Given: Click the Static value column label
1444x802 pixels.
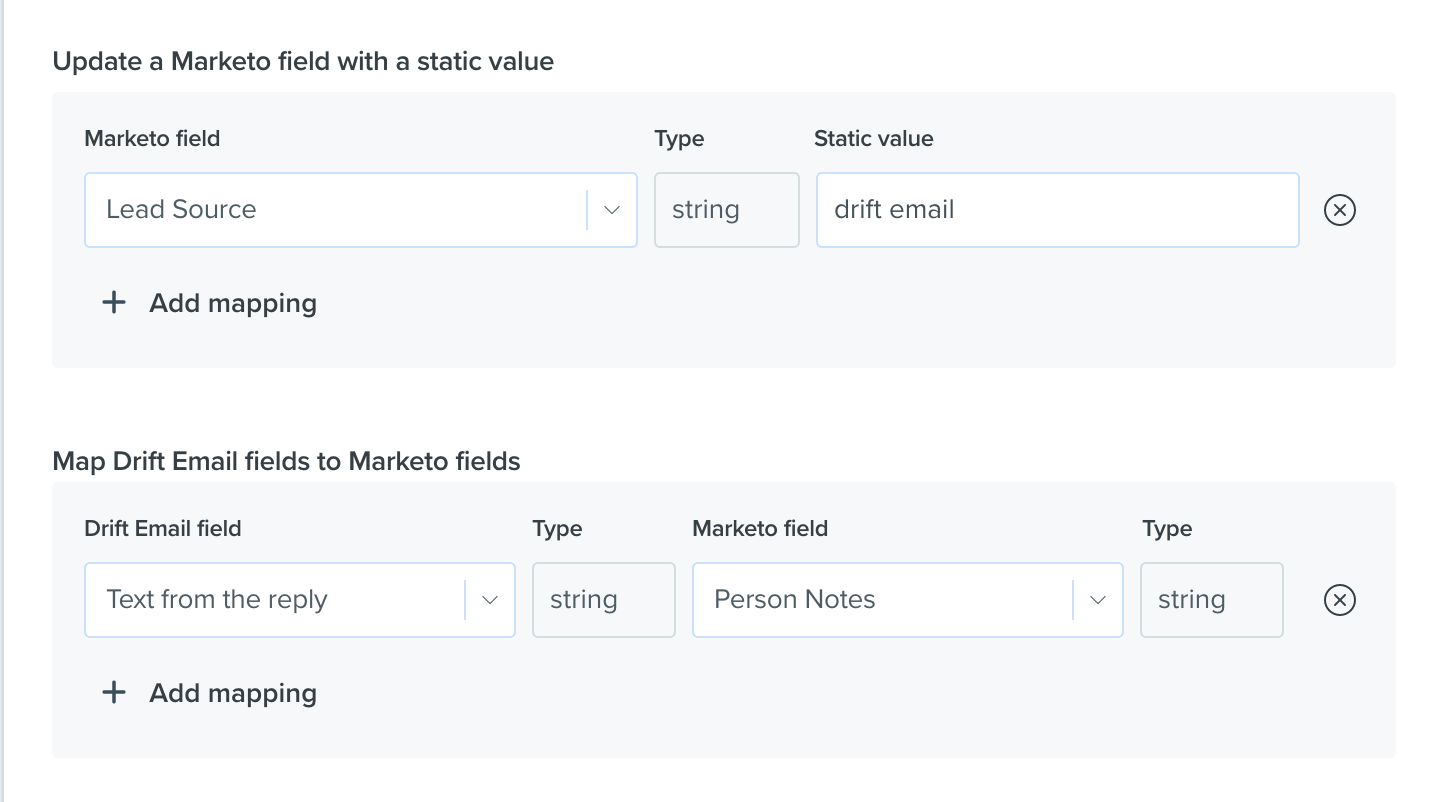Looking at the screenshot, I should (874, 139).
